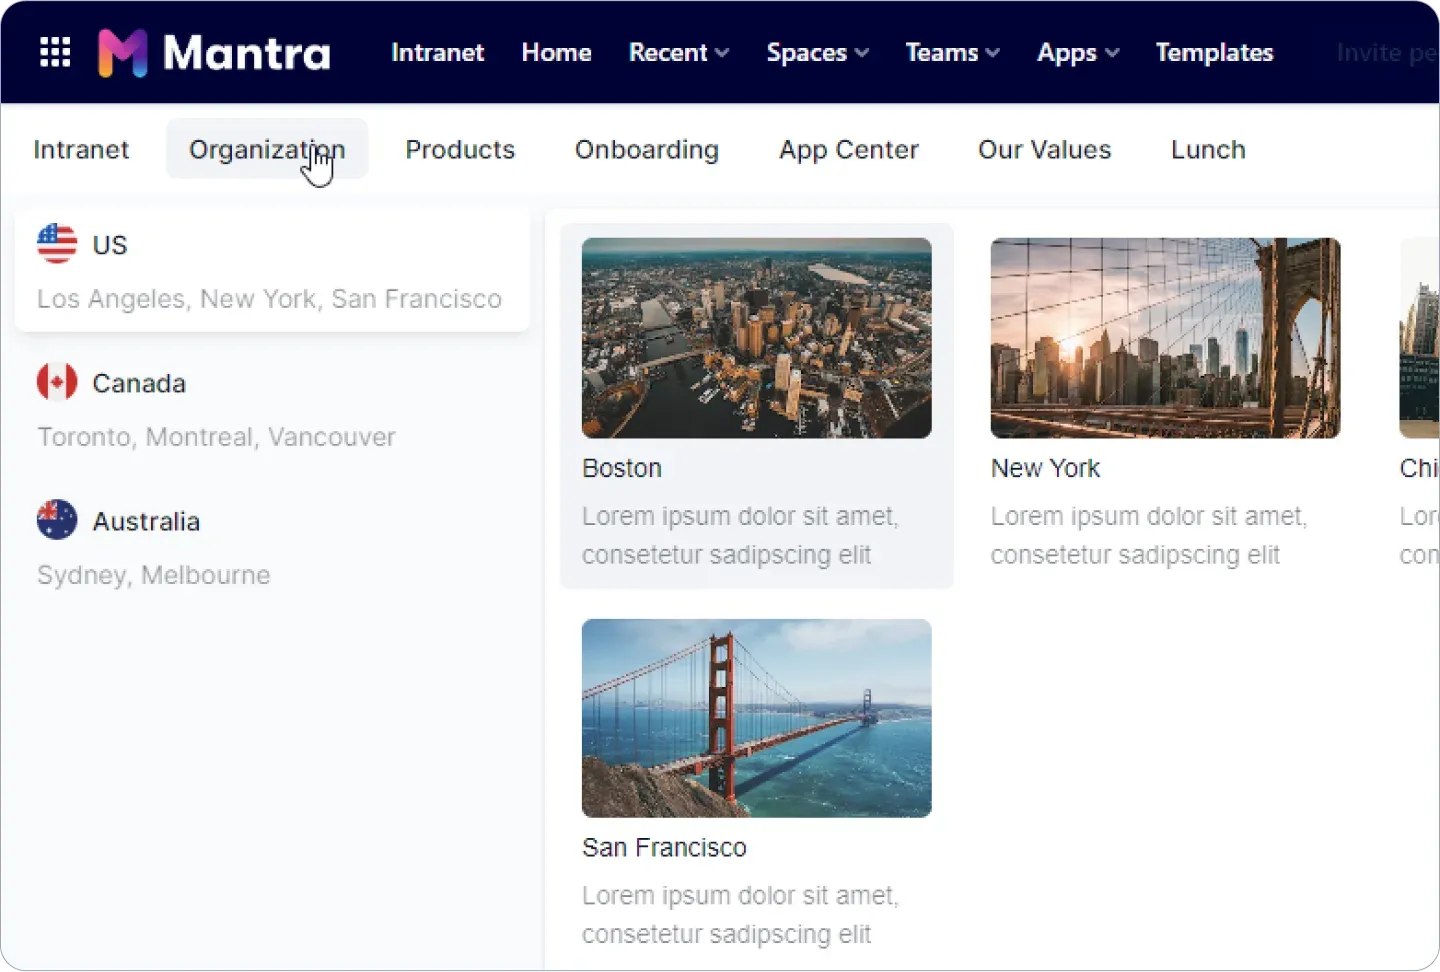Screen dimensions: 1440x972
Task: Click Home in top navigation
Action: tap(556, 52)
